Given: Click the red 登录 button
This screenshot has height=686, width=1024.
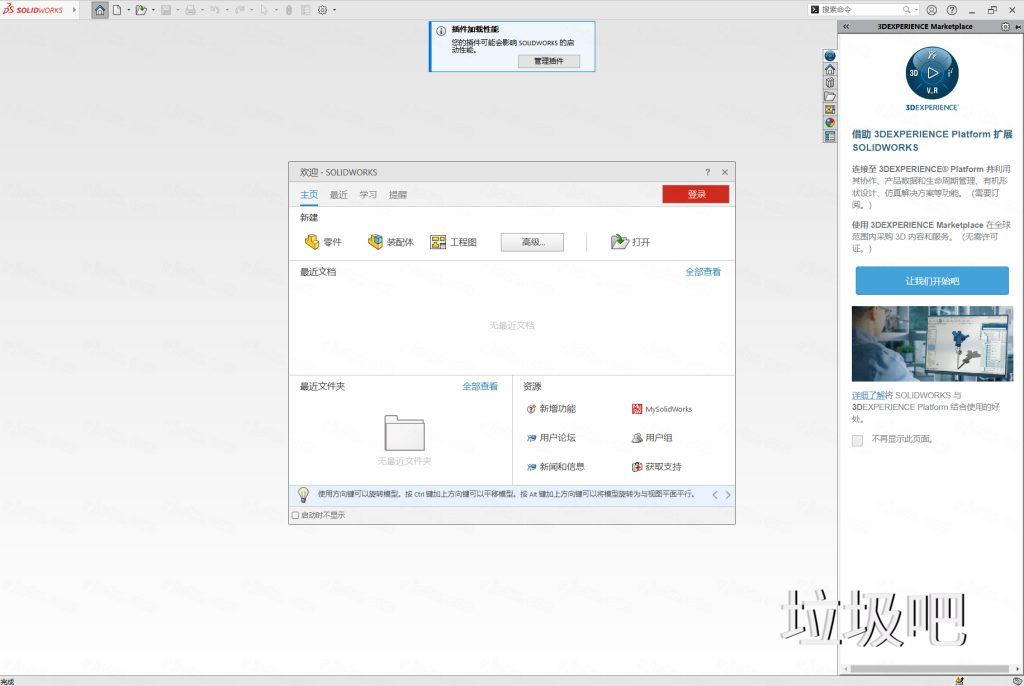Looking at the screenshot, I should point(696,193).
